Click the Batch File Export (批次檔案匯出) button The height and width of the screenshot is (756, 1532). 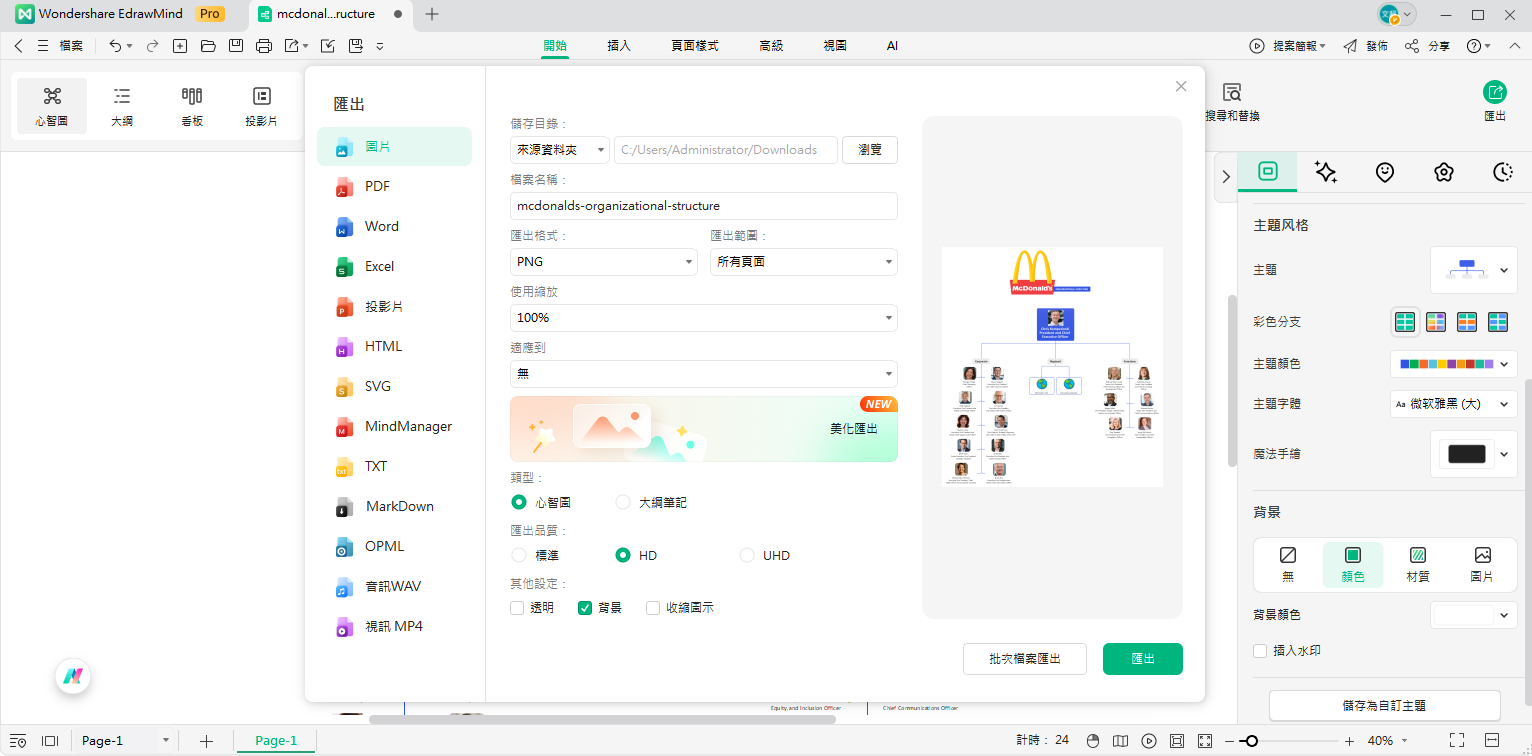click(1024, 659)
